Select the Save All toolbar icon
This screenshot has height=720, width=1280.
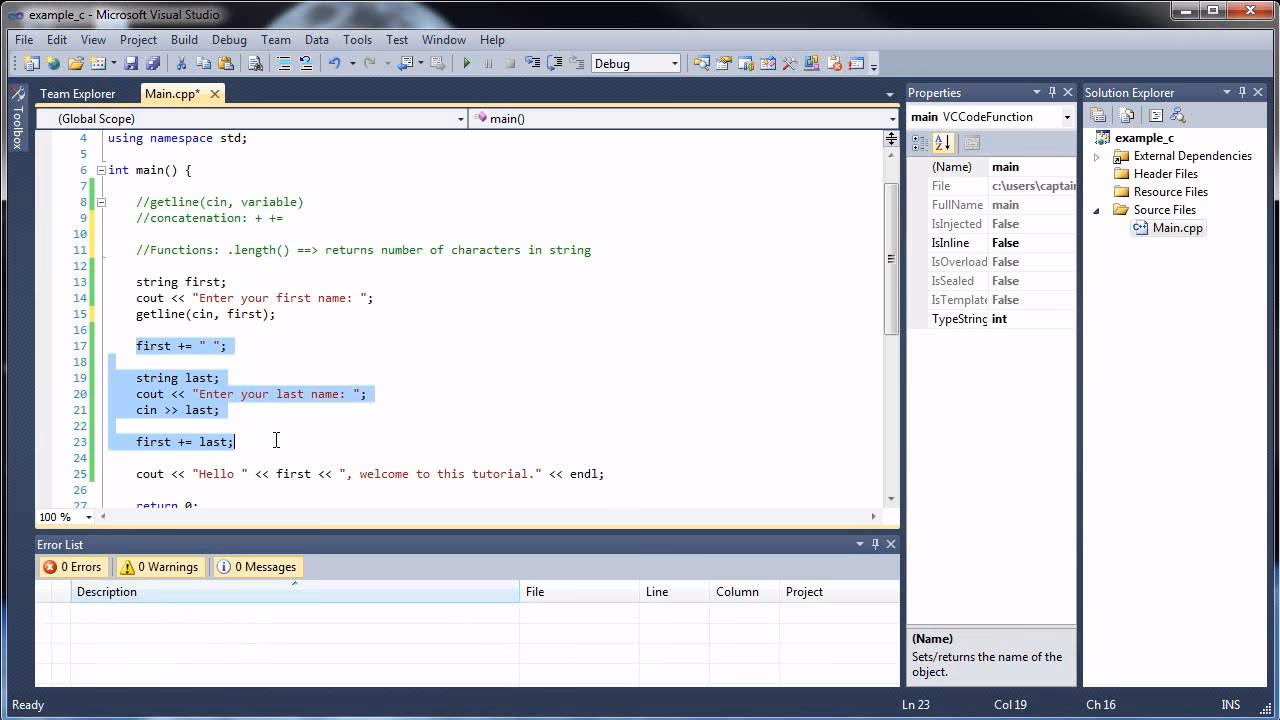point(154,62)
